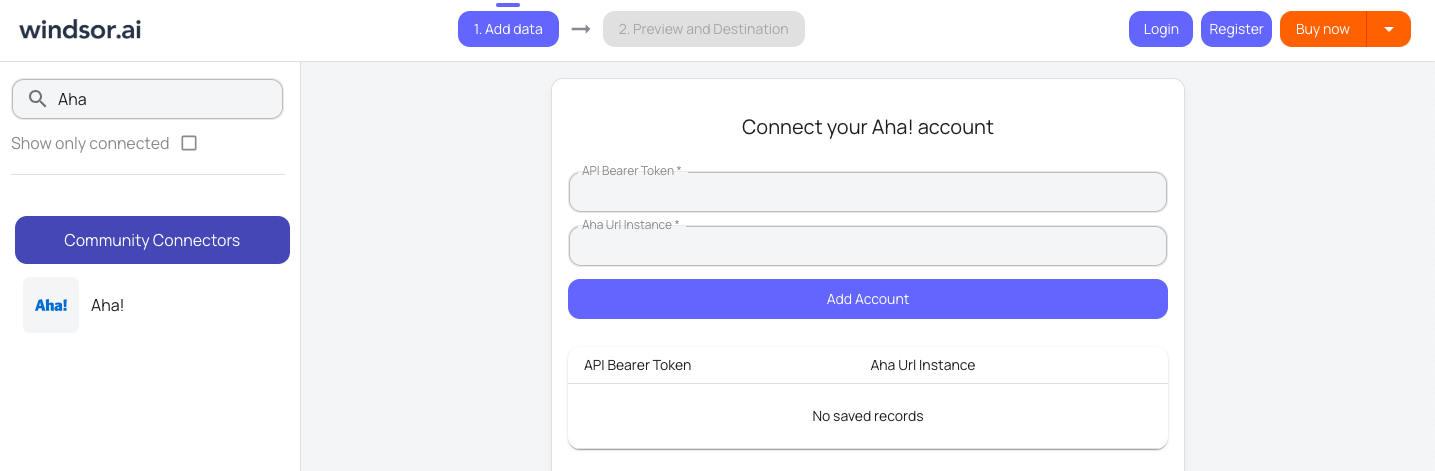Click the Aha Url Instance column header
Screen dimensions: 1435x471
pos(922,365)
